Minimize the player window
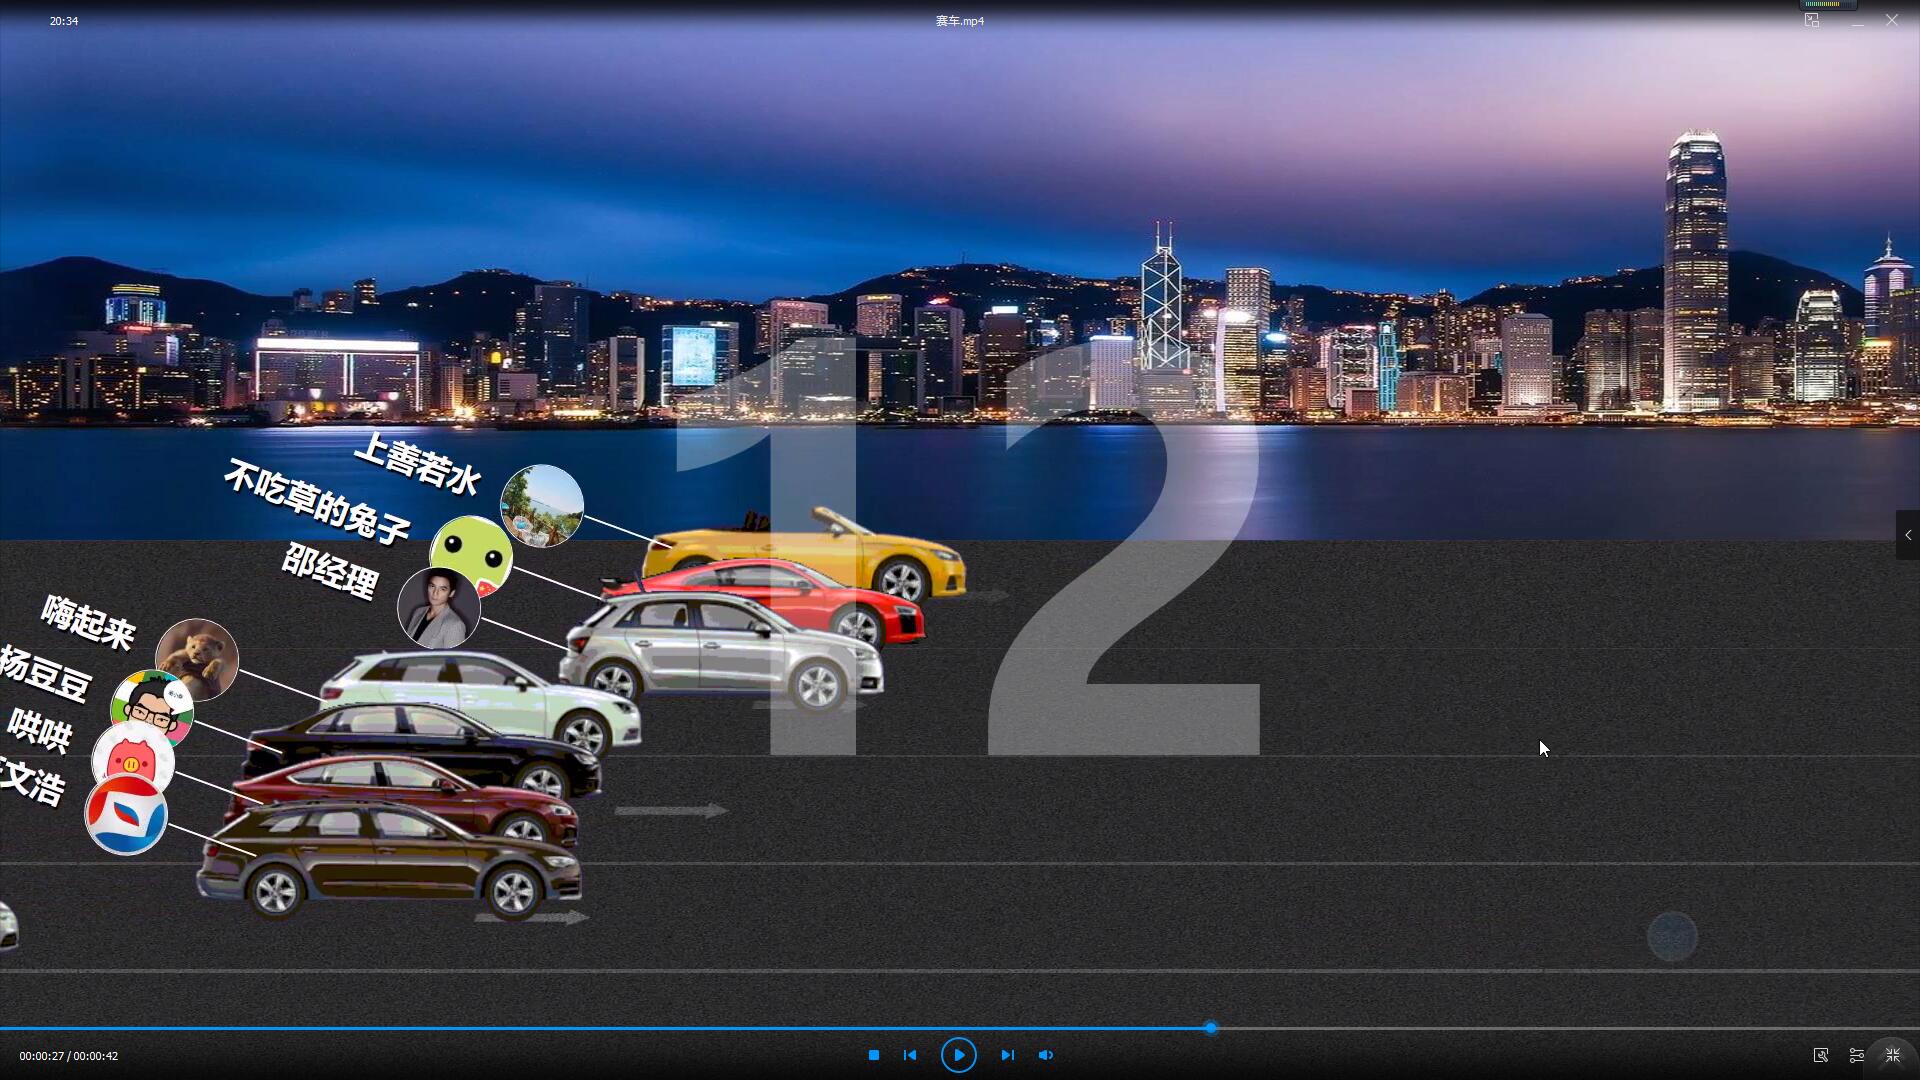The height and width of the screenshot is (1080, 1920). (1858, 21)
